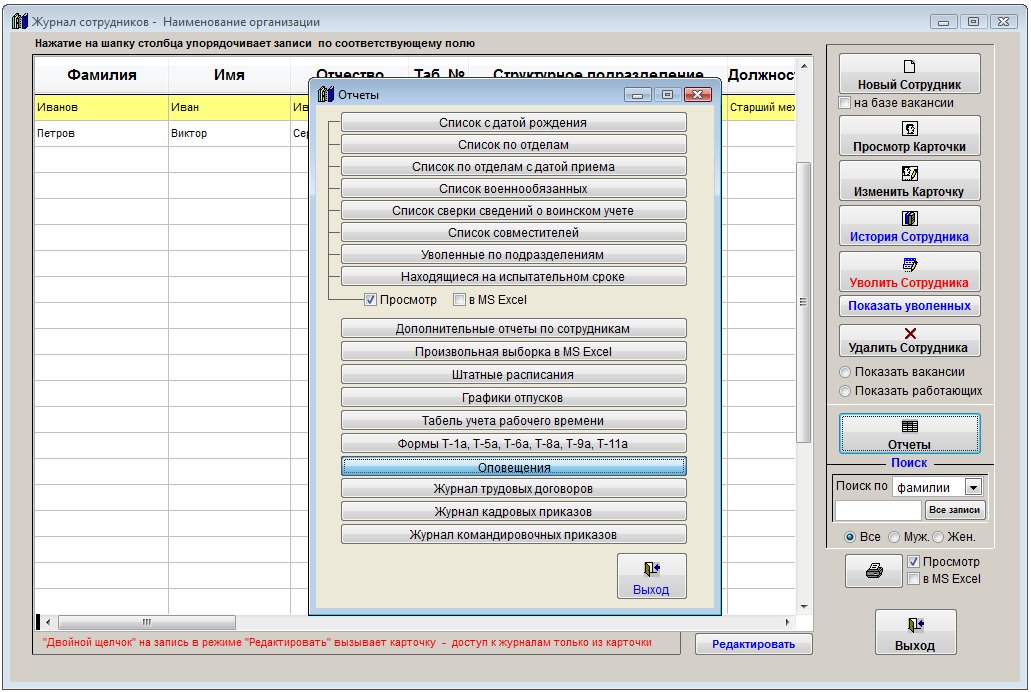Select Показать работающих radio button
Viewport: 1031px width, 692px height.
[845, 391]
